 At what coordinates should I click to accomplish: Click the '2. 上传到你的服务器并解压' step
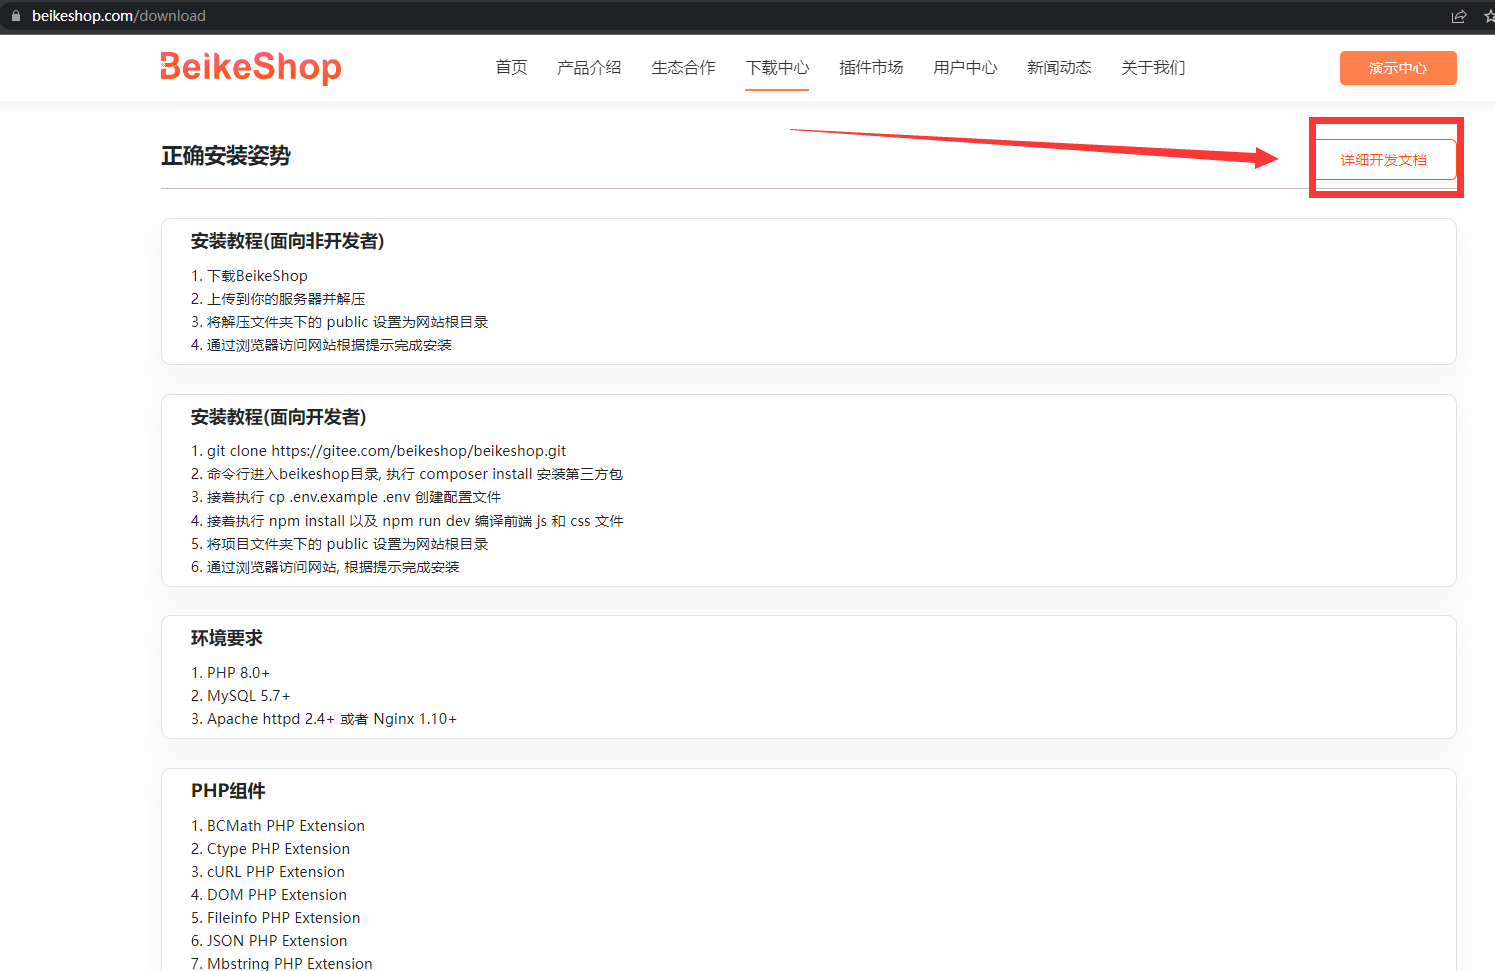[278, 299]
